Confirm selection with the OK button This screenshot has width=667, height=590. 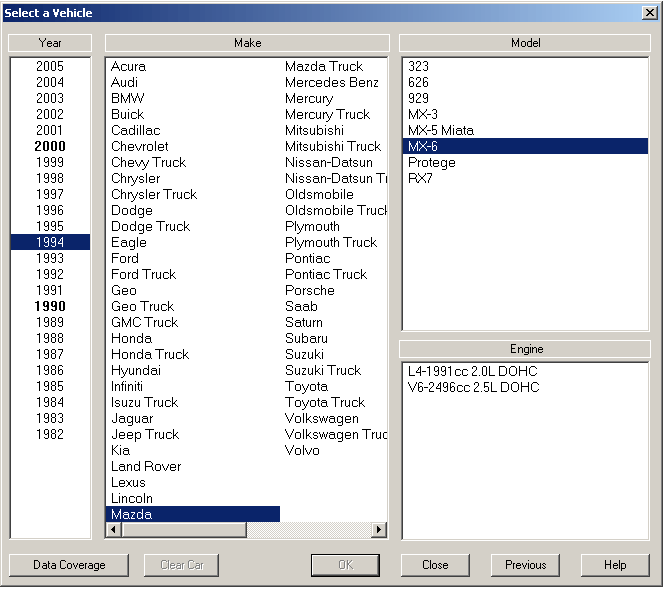coord(345,565)
